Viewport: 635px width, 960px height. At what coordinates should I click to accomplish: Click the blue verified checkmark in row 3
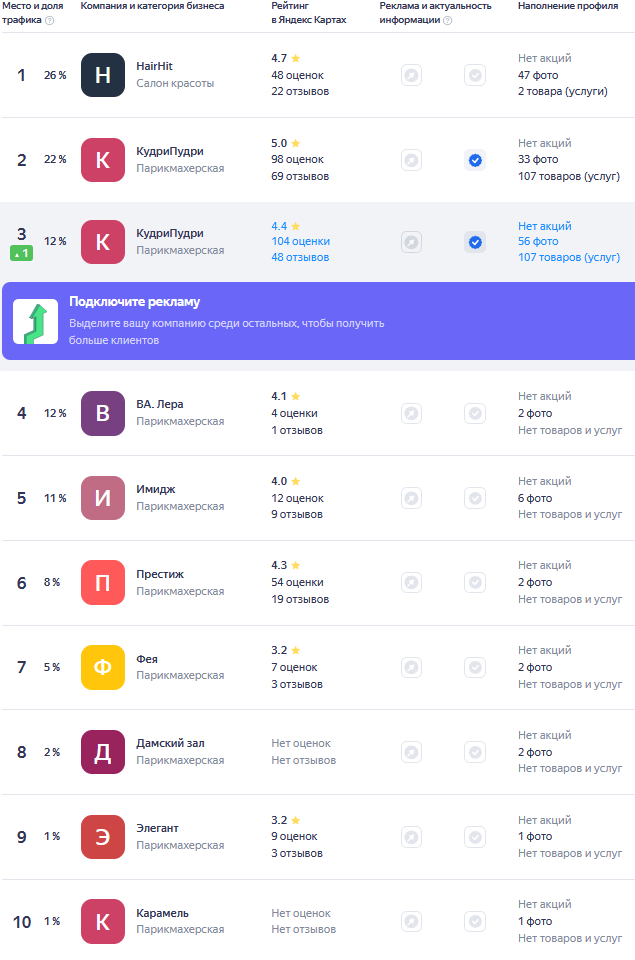click(475, 242)
